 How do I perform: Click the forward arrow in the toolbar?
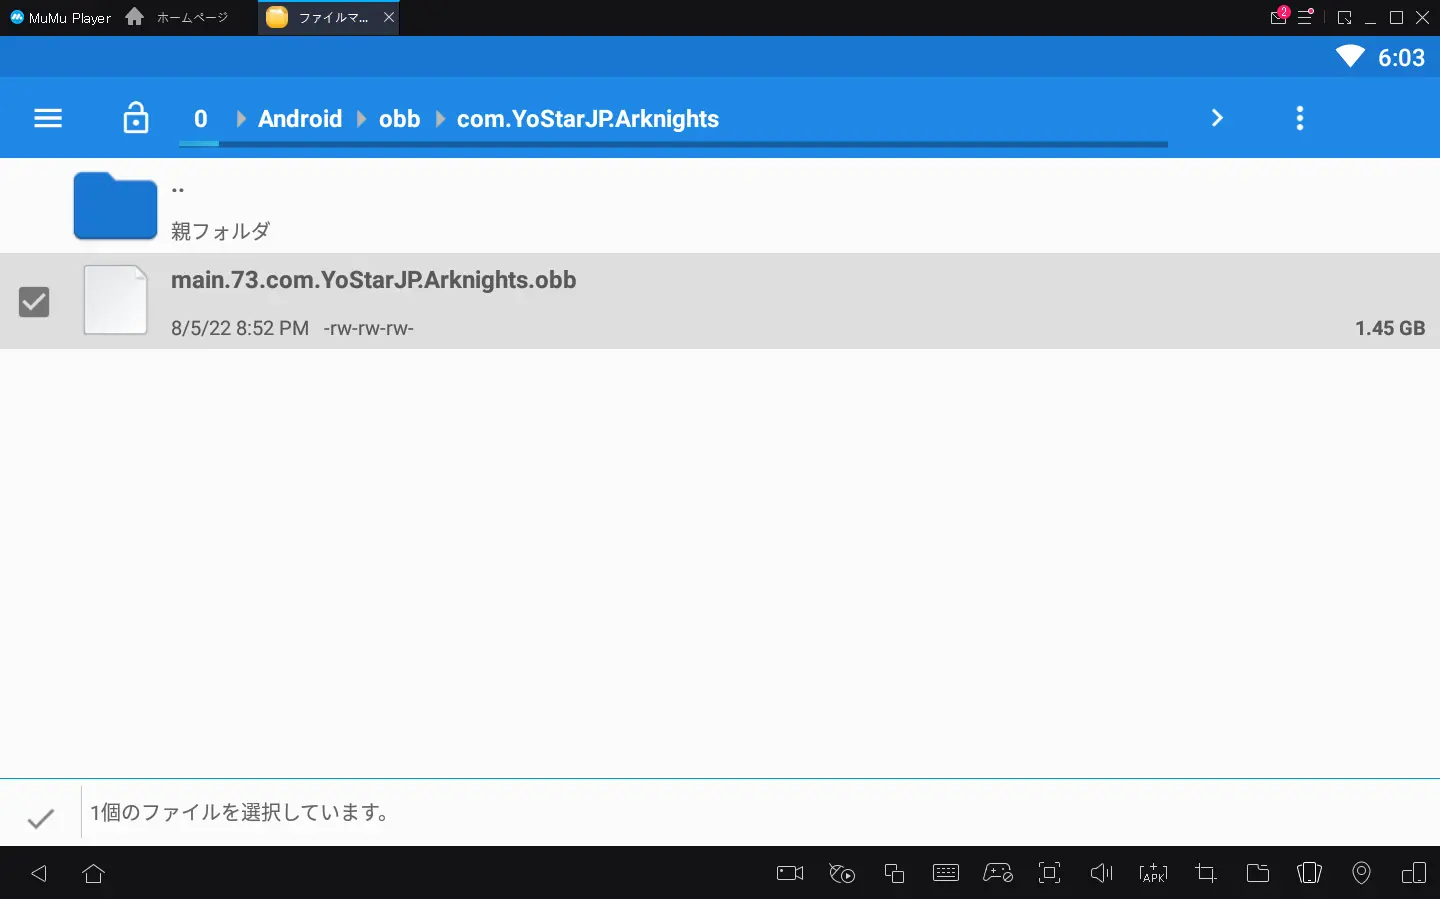coord(1217,117)
